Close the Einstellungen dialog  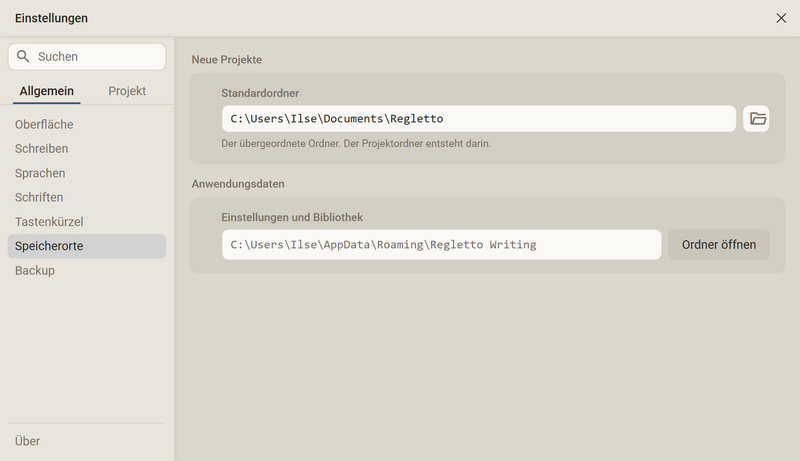click(781, 18)
